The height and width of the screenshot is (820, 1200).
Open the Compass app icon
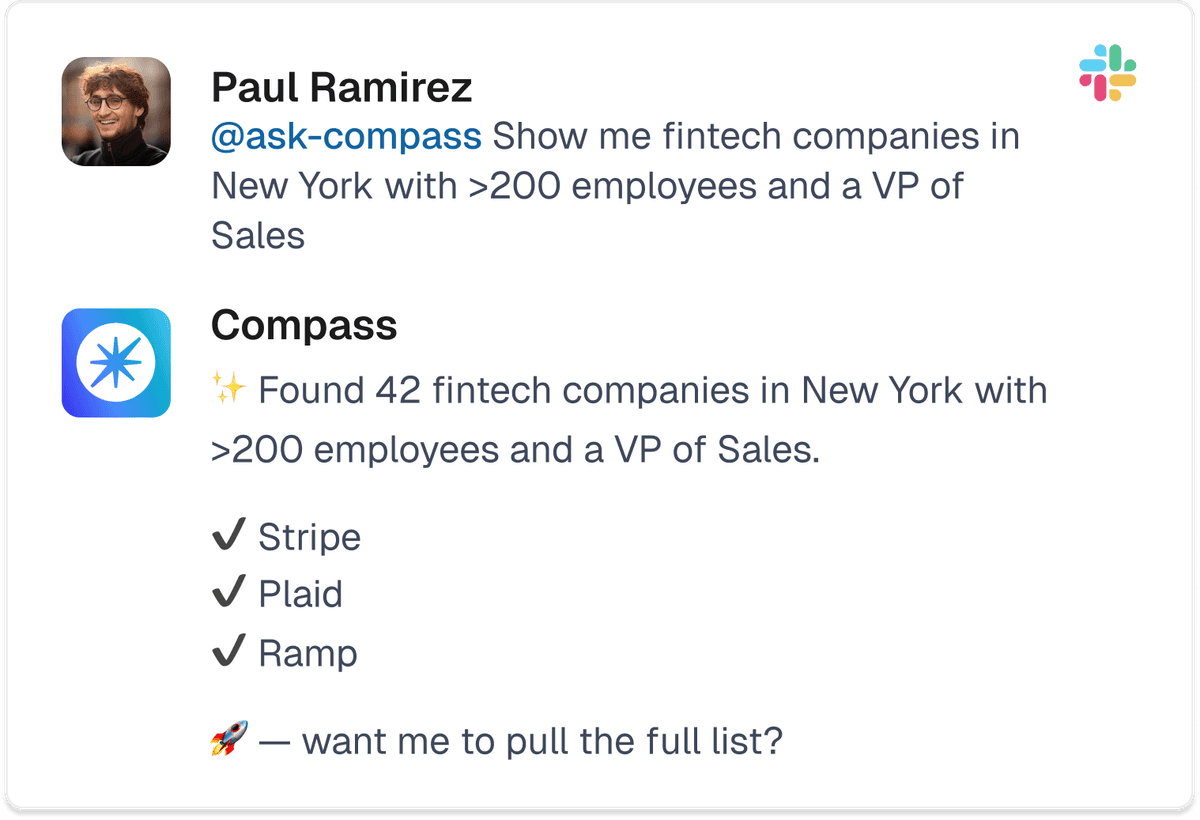pos(116,362)
